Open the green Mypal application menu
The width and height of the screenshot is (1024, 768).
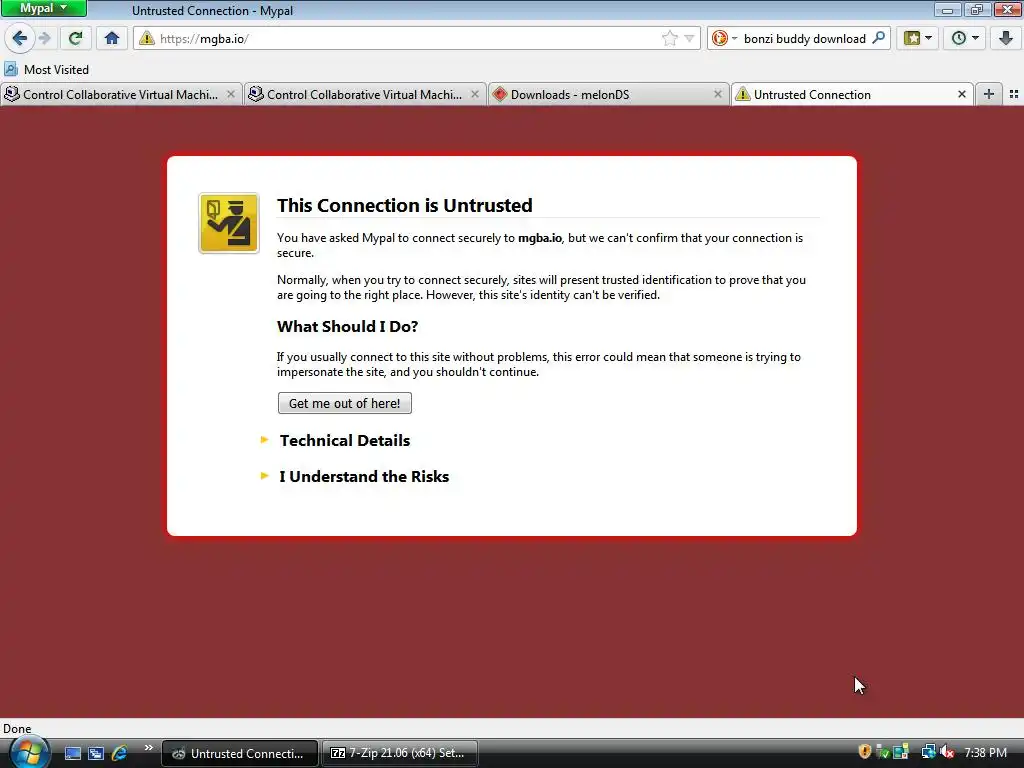pyautogui.click(x=43, y=8)
